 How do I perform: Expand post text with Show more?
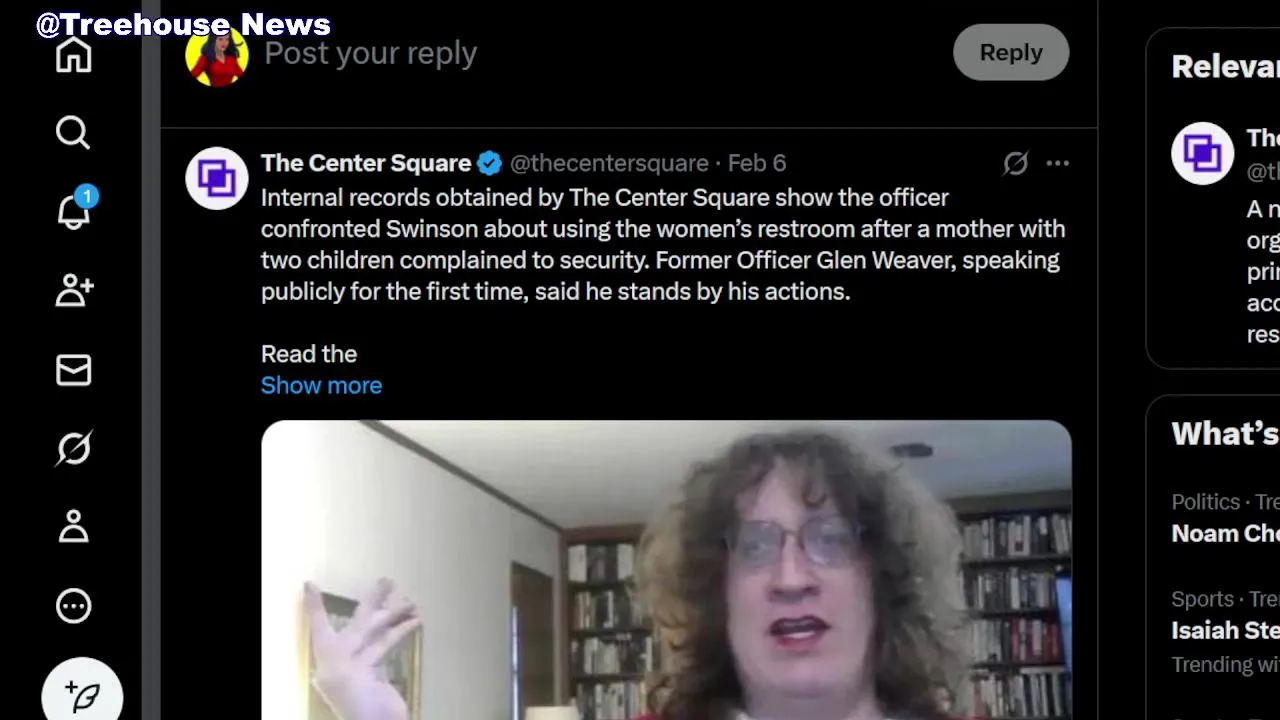coord(321,385)
